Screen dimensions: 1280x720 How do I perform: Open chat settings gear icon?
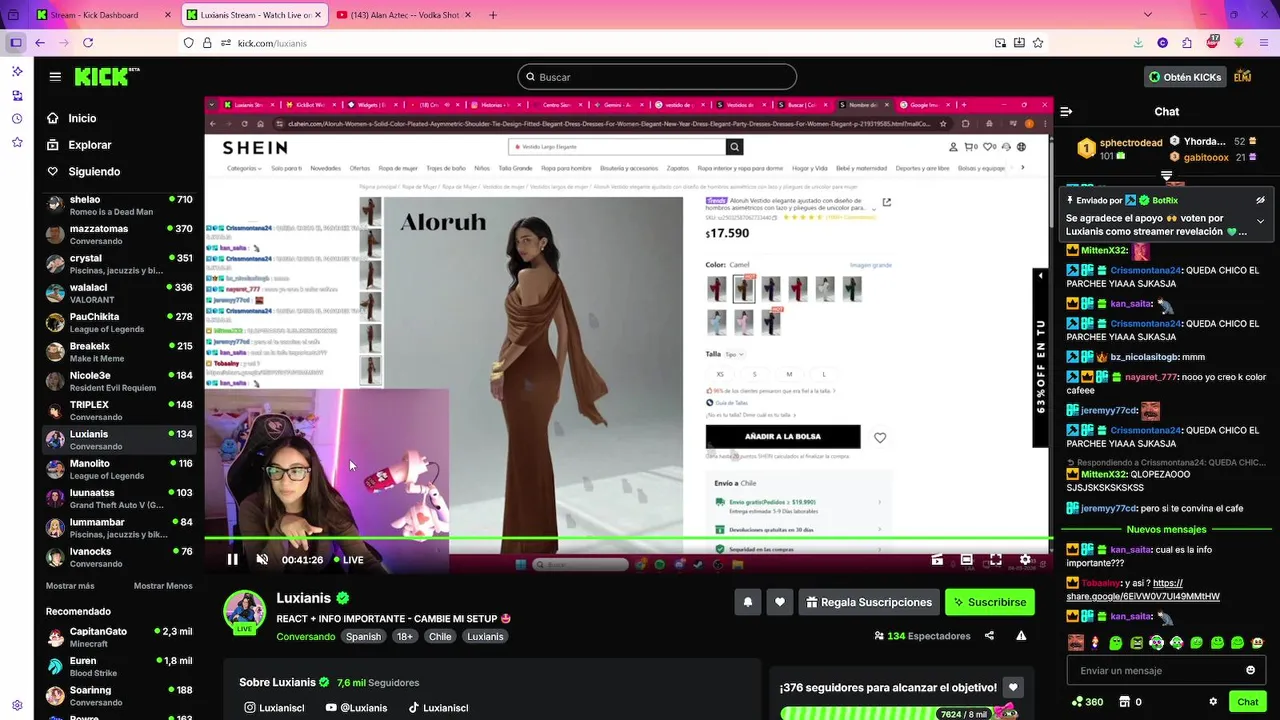[x=1213, y=702]
